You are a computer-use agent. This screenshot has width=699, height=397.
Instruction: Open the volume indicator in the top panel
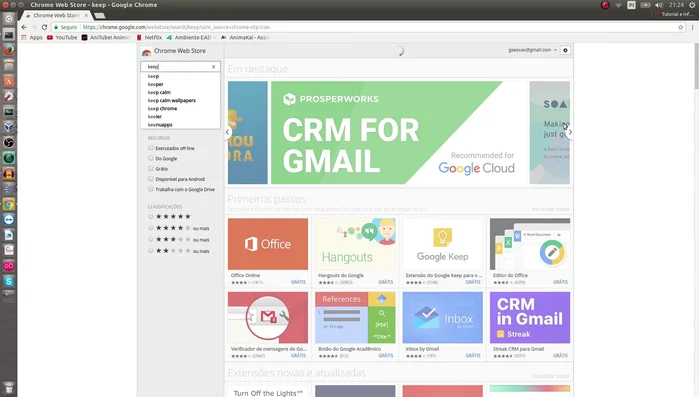[x=659, y=5]
